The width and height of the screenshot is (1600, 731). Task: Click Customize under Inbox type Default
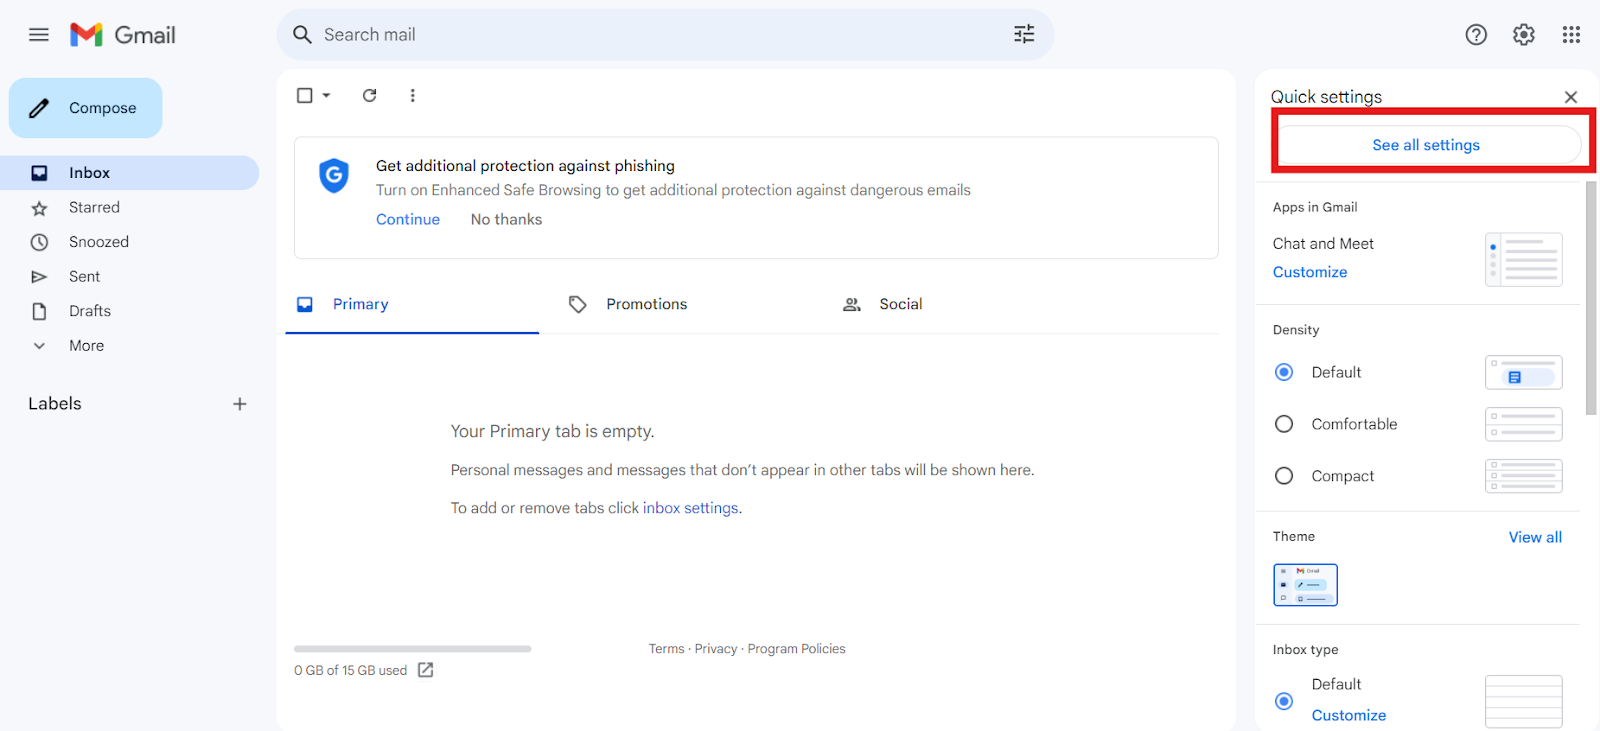1349,715
